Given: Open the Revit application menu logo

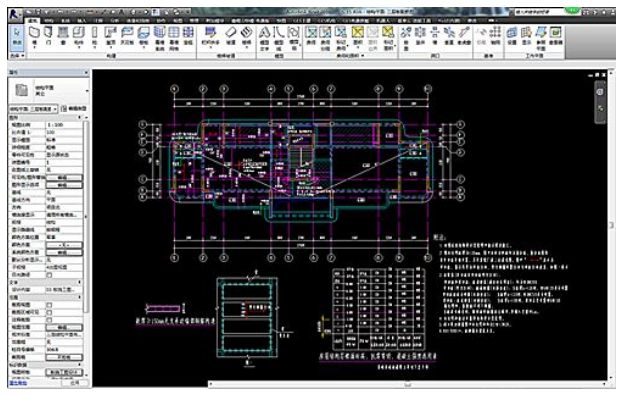Looking at the screenshot, I should pos(15,15).
